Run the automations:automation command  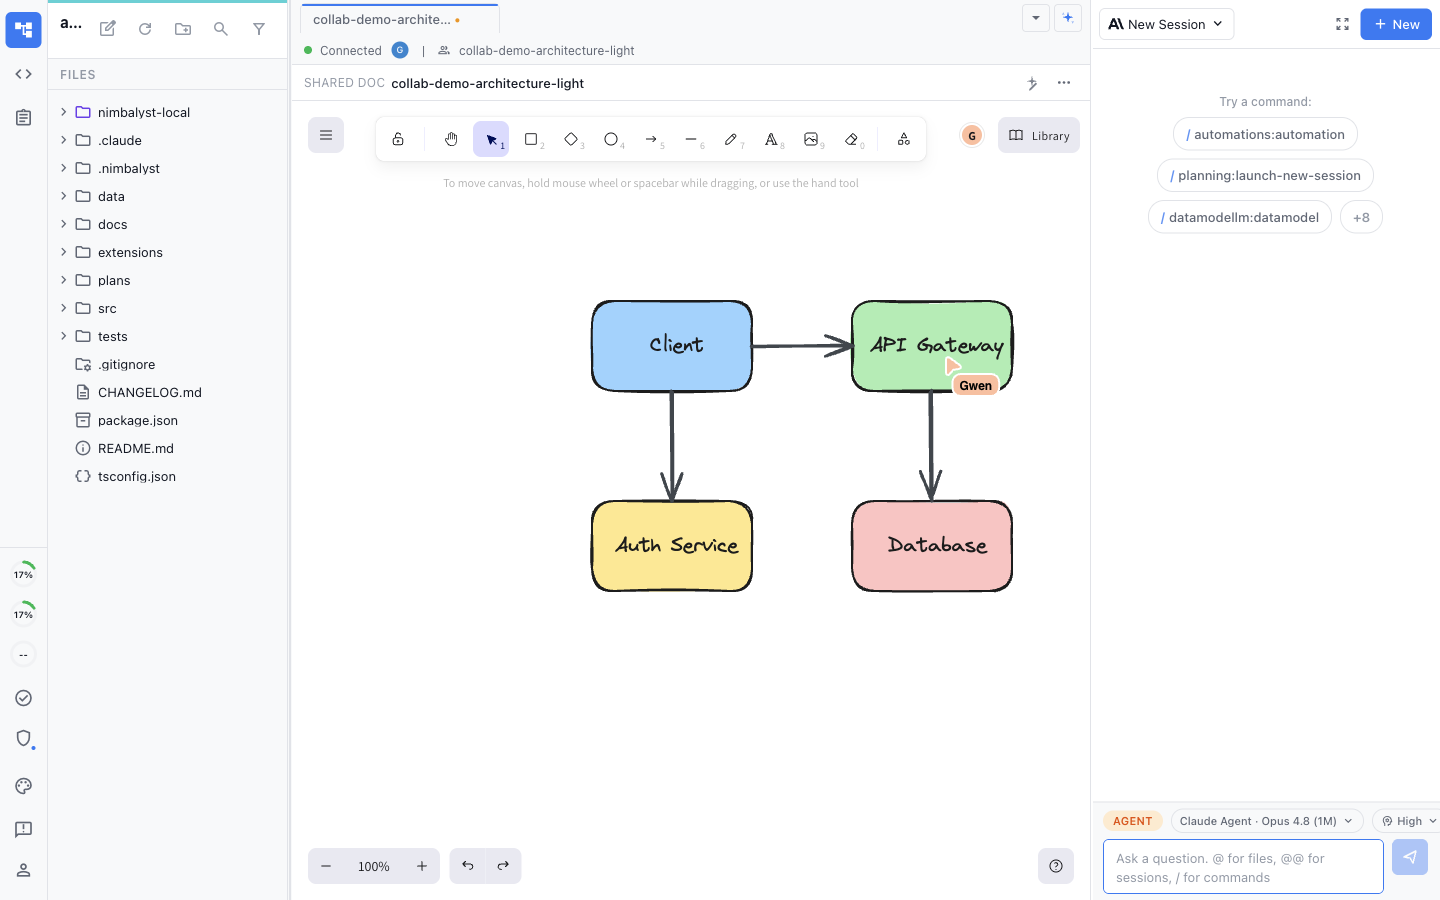[x=1265, y=134]
